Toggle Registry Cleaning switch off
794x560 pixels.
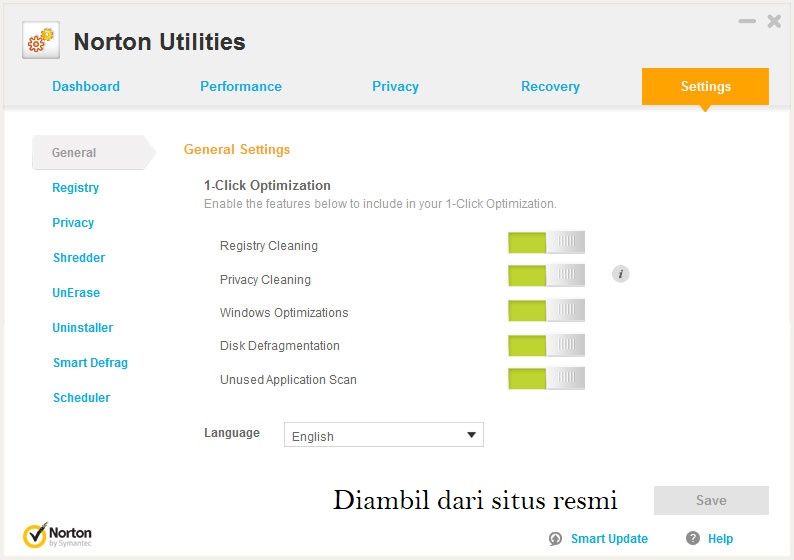pyautogui.click(x=546, y=243)
